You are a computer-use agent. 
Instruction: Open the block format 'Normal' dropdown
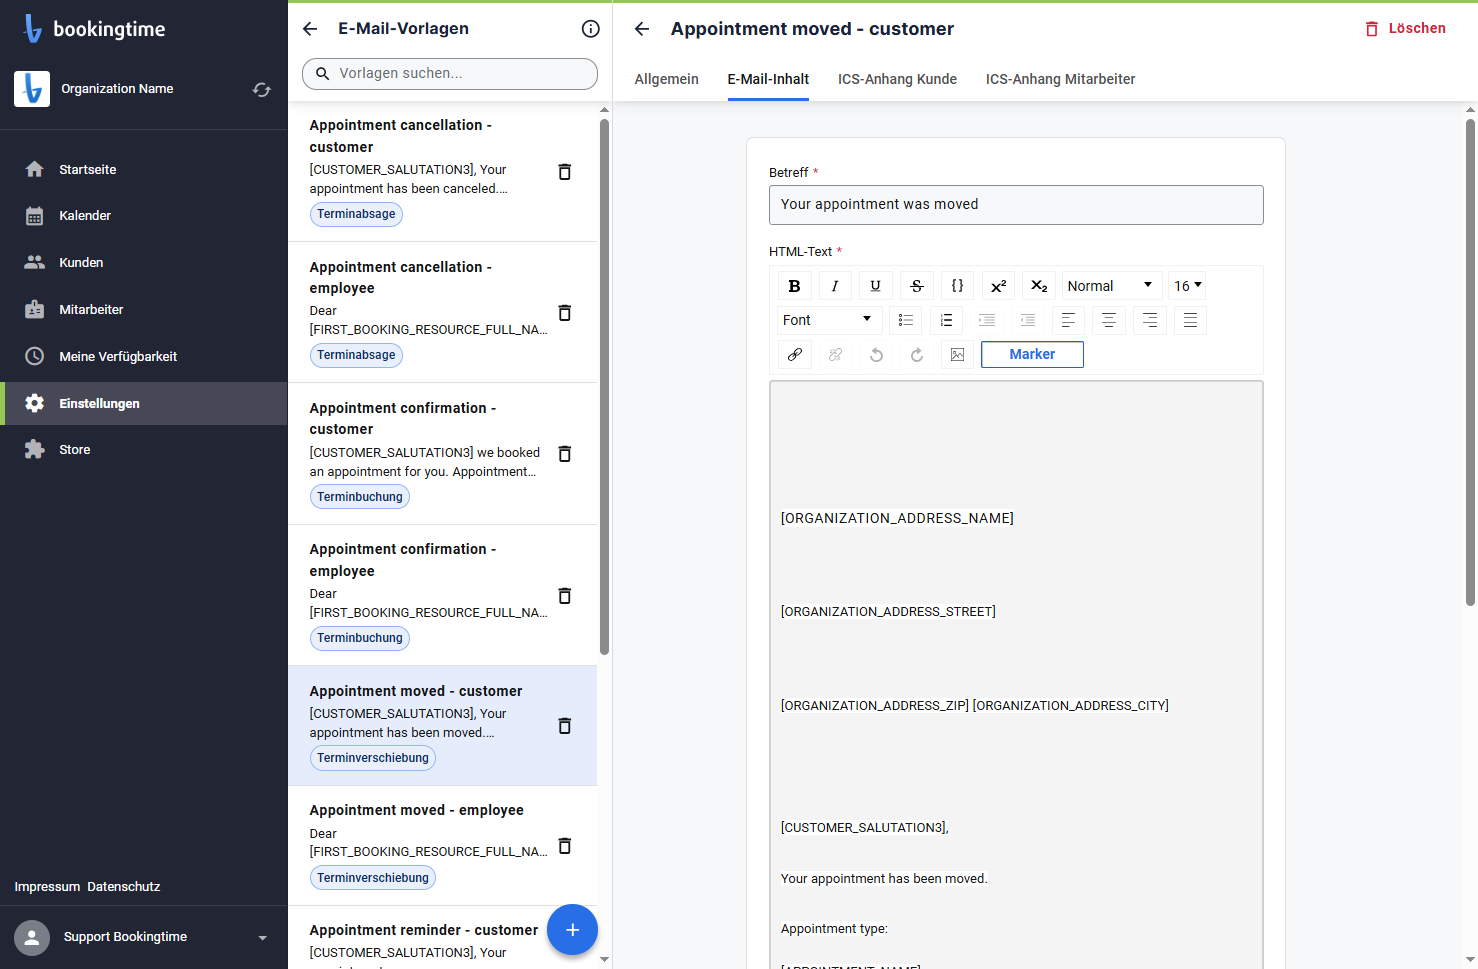pos(1112,286)
